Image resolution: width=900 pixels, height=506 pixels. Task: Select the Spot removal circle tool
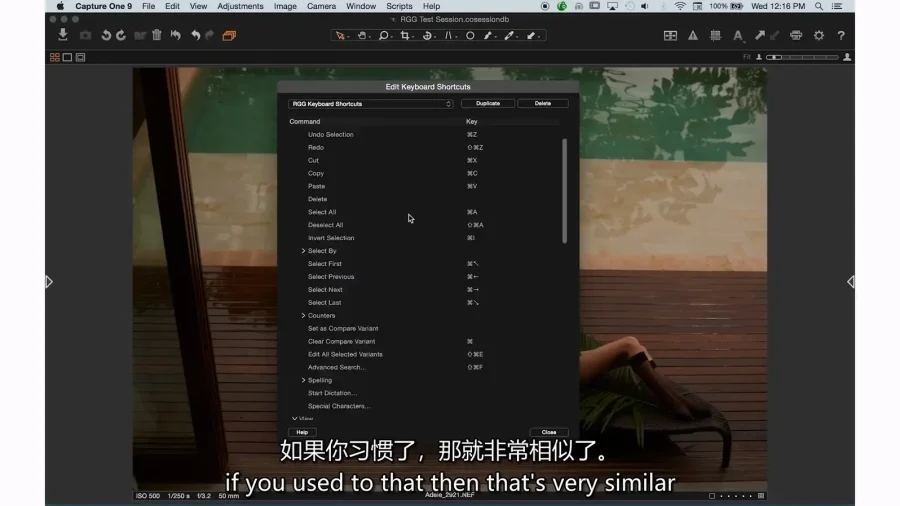(x=470, y=36)
